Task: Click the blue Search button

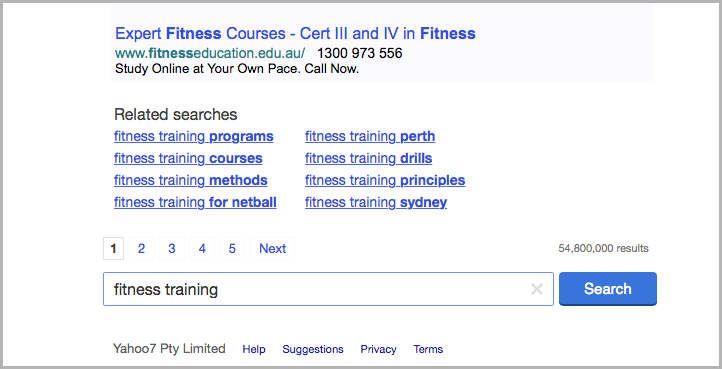Action: (608, 289)
